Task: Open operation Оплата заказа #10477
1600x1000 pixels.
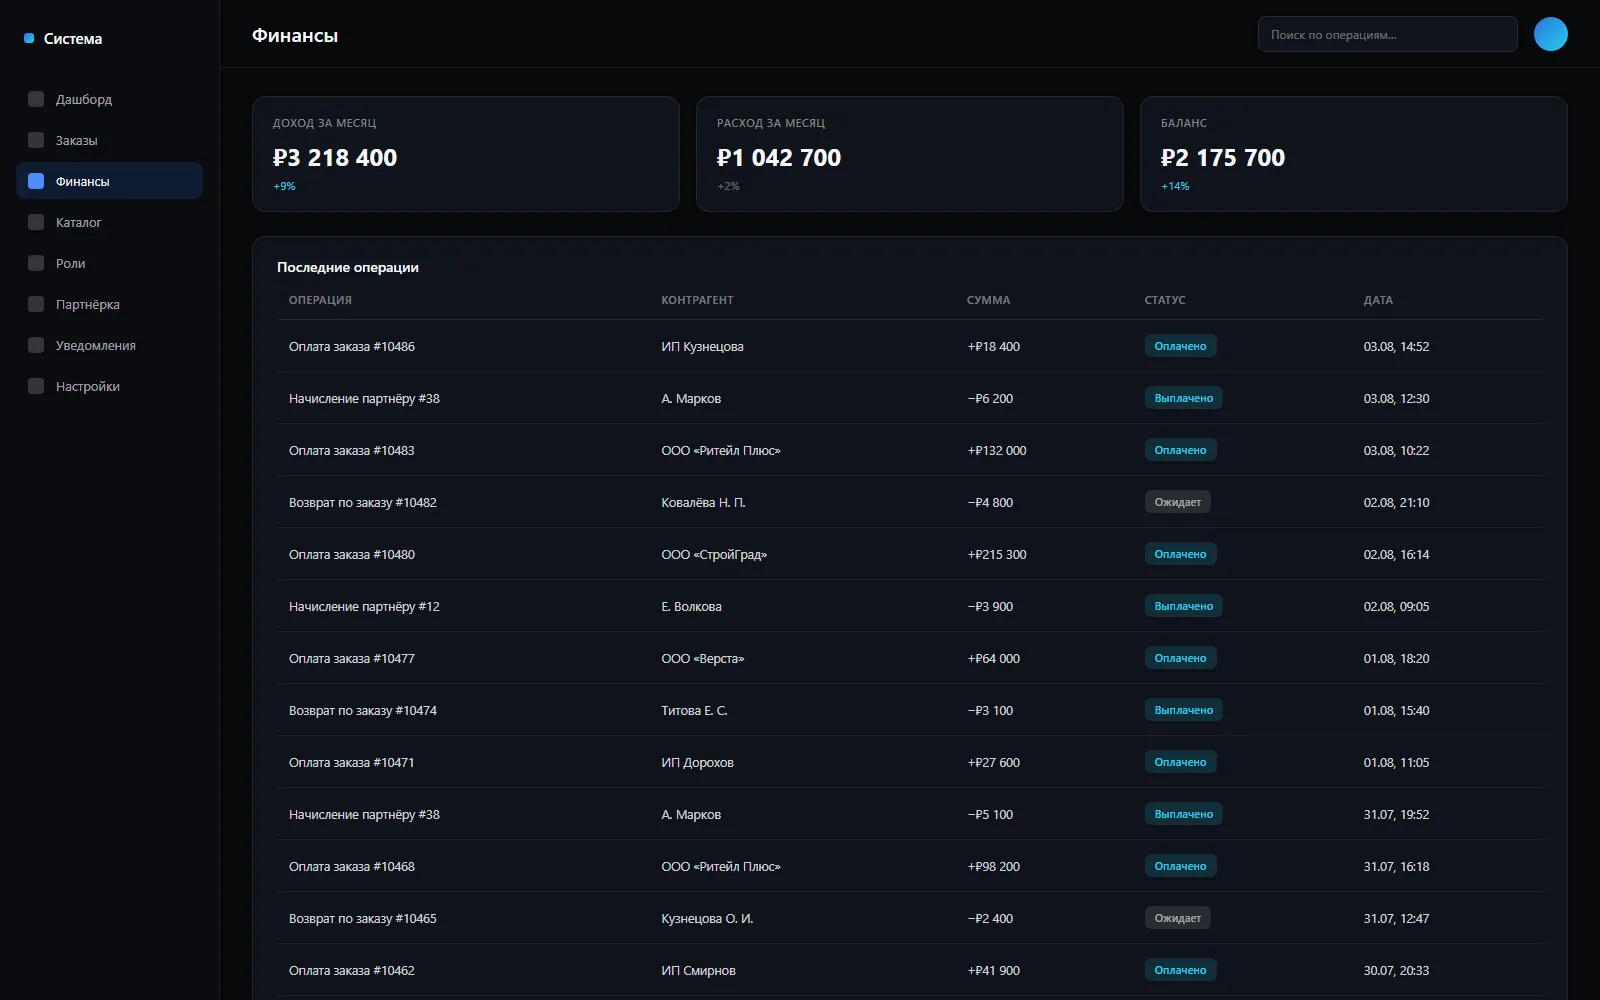Action: [352, 658]
